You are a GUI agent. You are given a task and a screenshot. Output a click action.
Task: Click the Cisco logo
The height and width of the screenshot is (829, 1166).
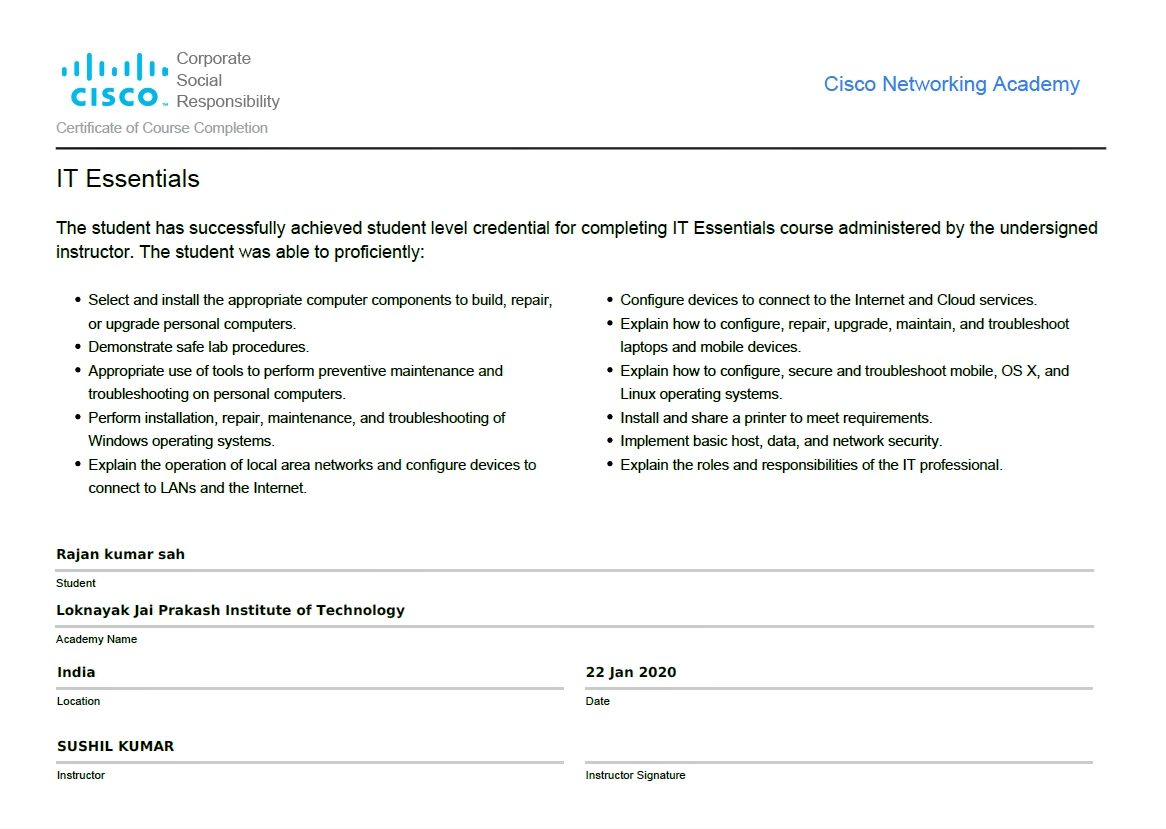click(114, 80)
